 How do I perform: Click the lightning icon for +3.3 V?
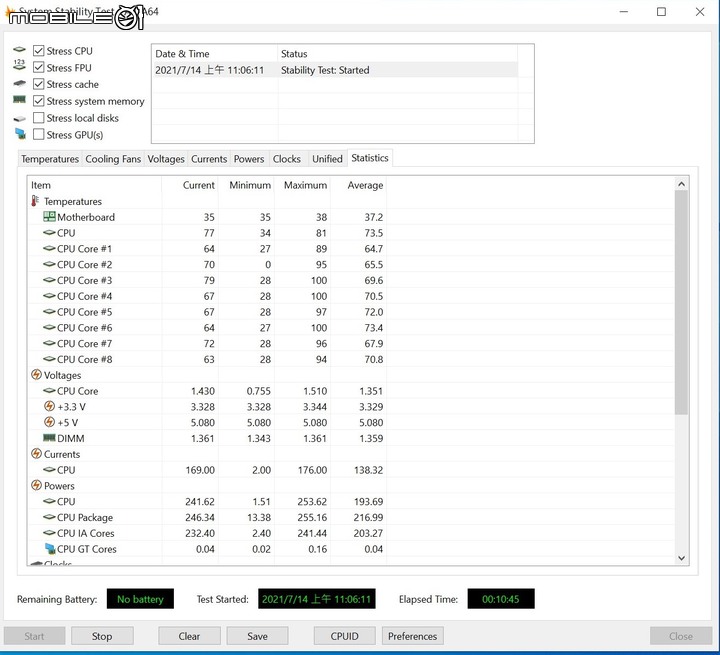[x=49, y=406]
